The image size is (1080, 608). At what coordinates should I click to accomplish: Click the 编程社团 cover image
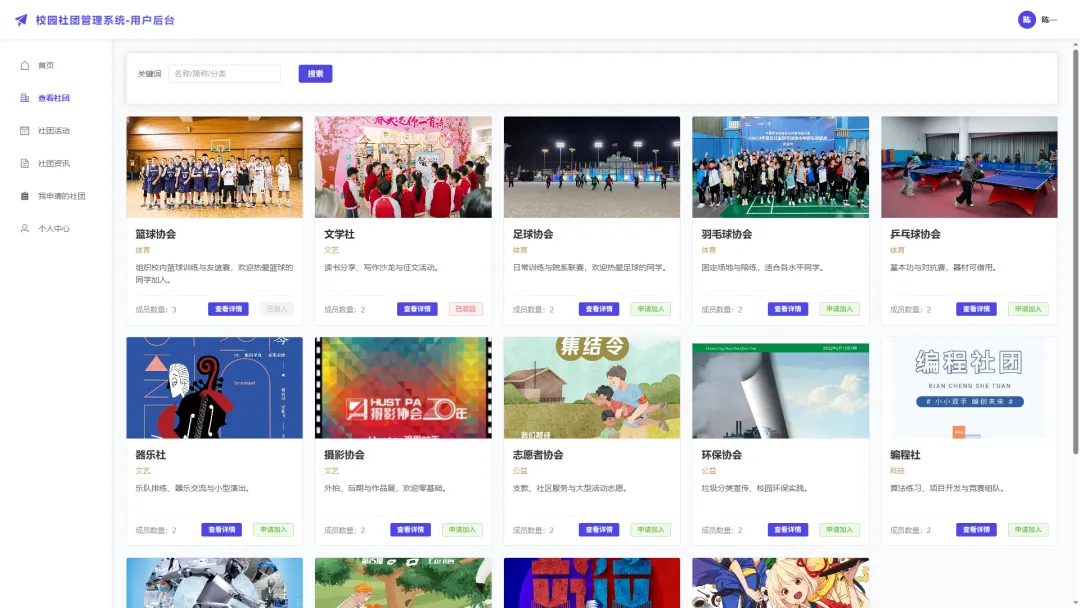click(x=969, y=388)
